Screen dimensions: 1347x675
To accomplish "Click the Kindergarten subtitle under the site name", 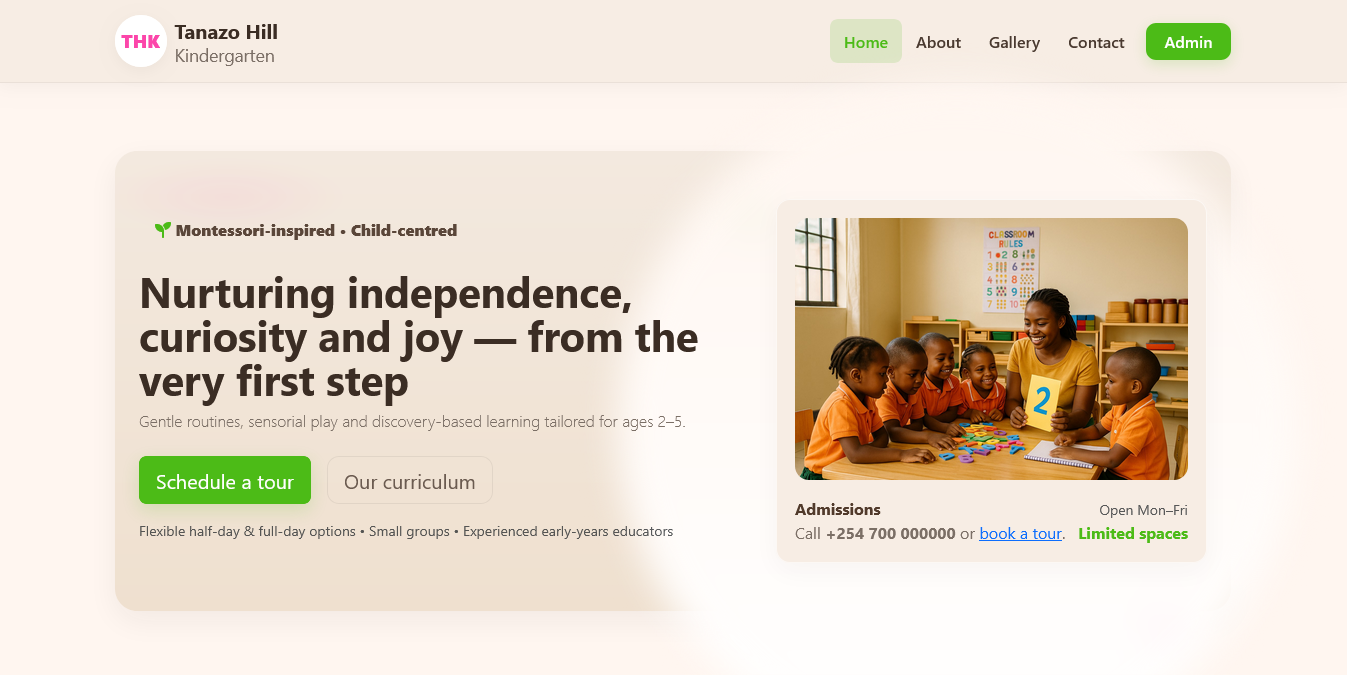I will (x=224, y=56).
